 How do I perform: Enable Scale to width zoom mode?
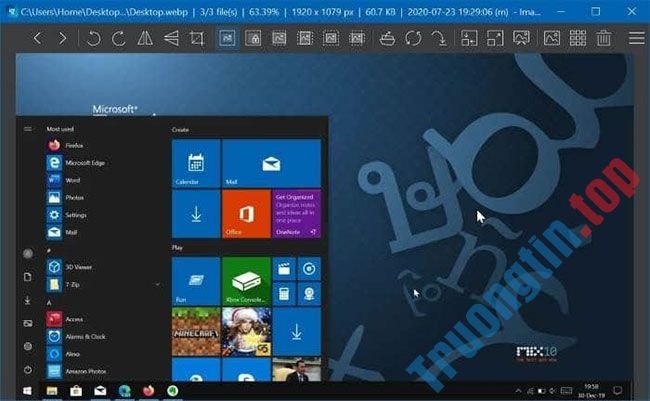(279, 39)
